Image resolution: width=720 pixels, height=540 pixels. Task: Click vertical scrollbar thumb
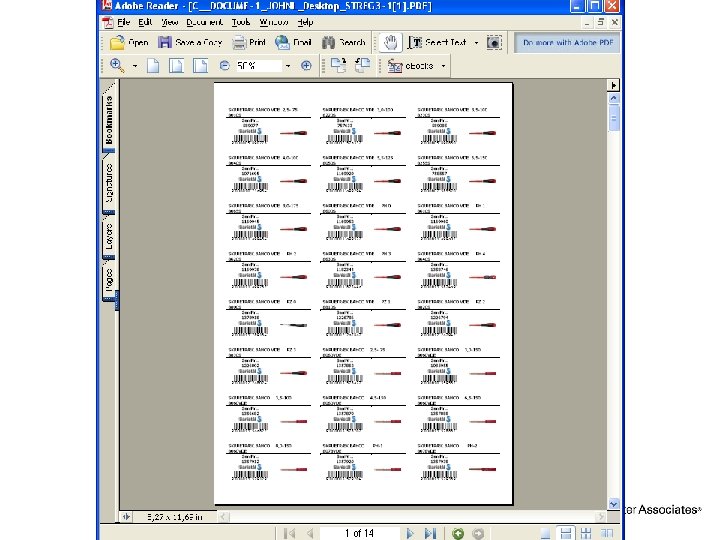click(613, 118)
